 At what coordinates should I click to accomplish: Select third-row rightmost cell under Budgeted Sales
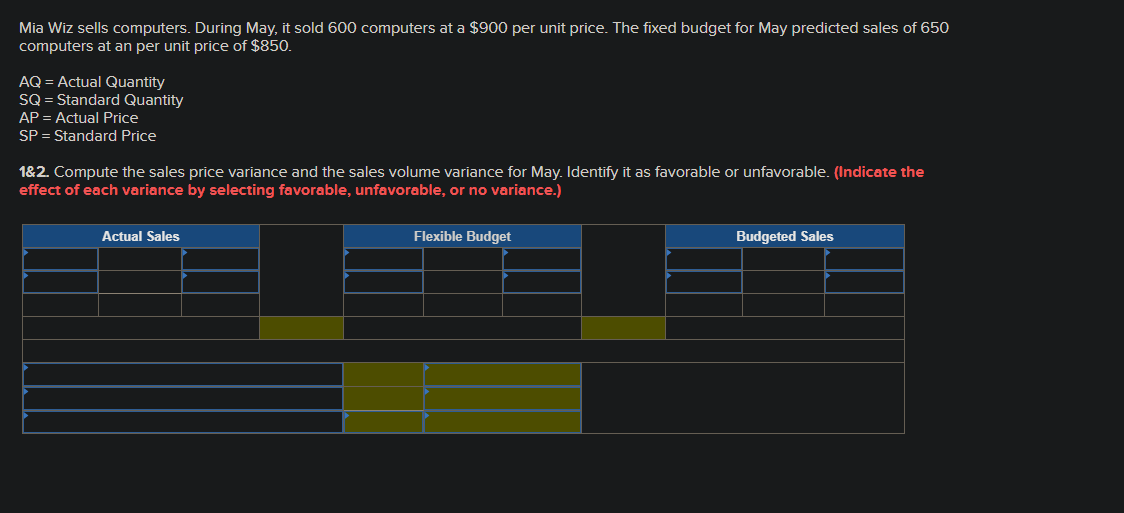[x=865, y=305]
